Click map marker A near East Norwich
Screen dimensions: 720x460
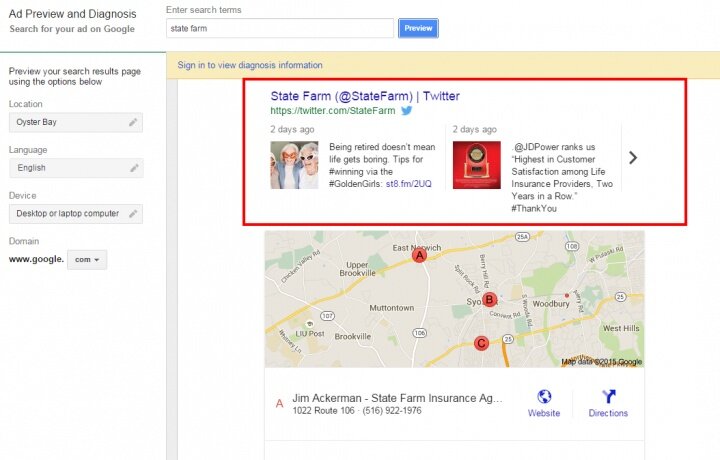coord(419,255)
